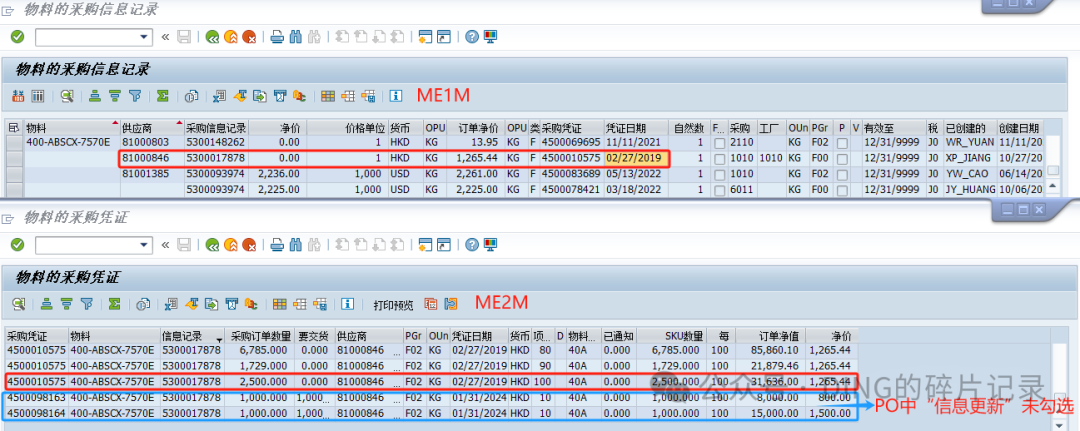Click Print icon in 采购凭证 window toolbar

(277, 244)
